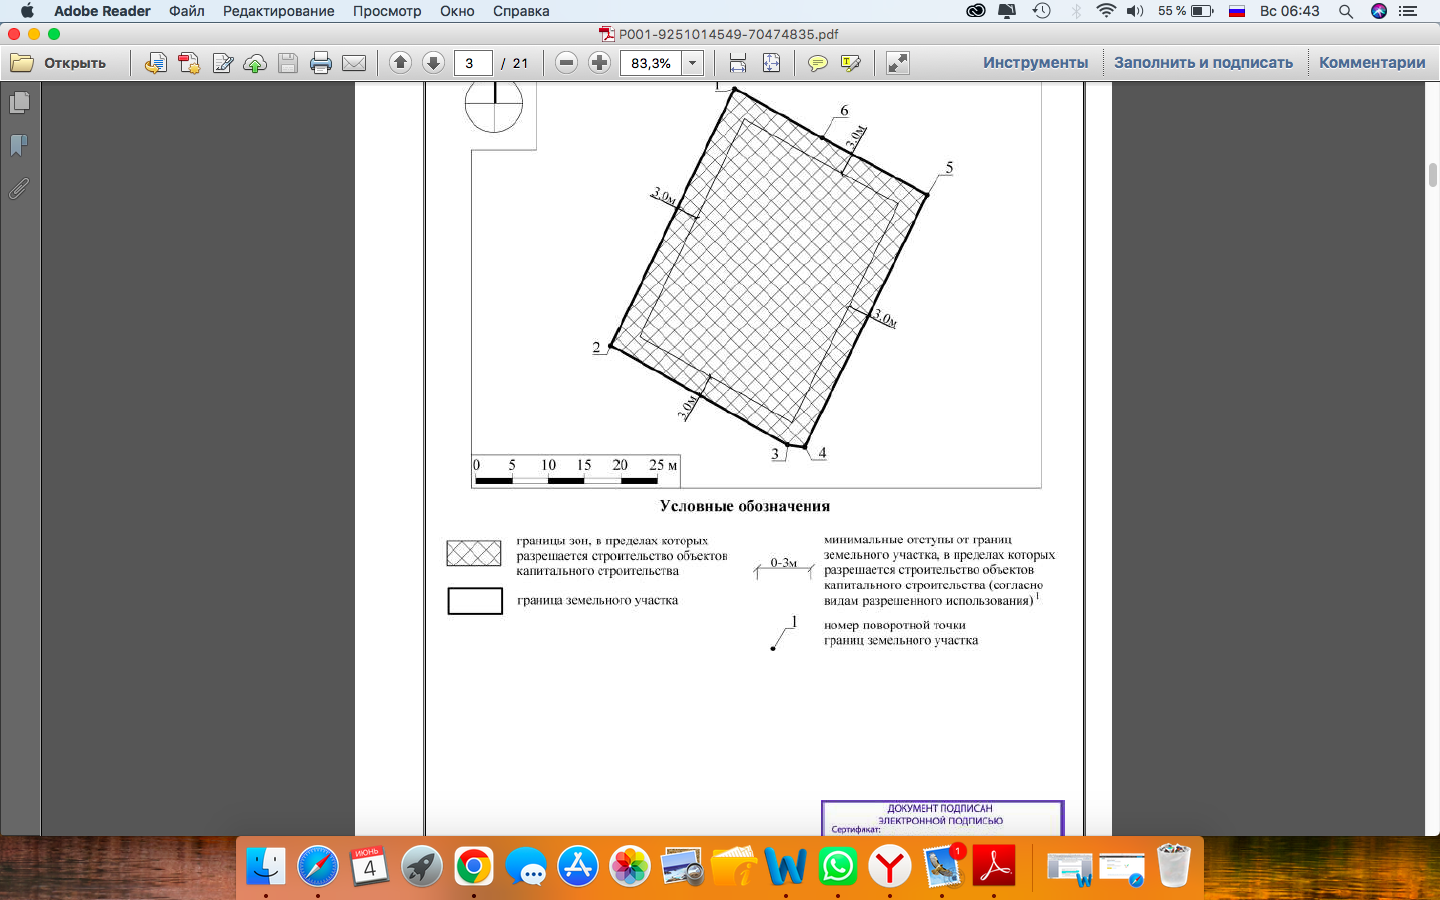
Task: Open the Заполнить и подписать pane
Action: coord(1203,62)
